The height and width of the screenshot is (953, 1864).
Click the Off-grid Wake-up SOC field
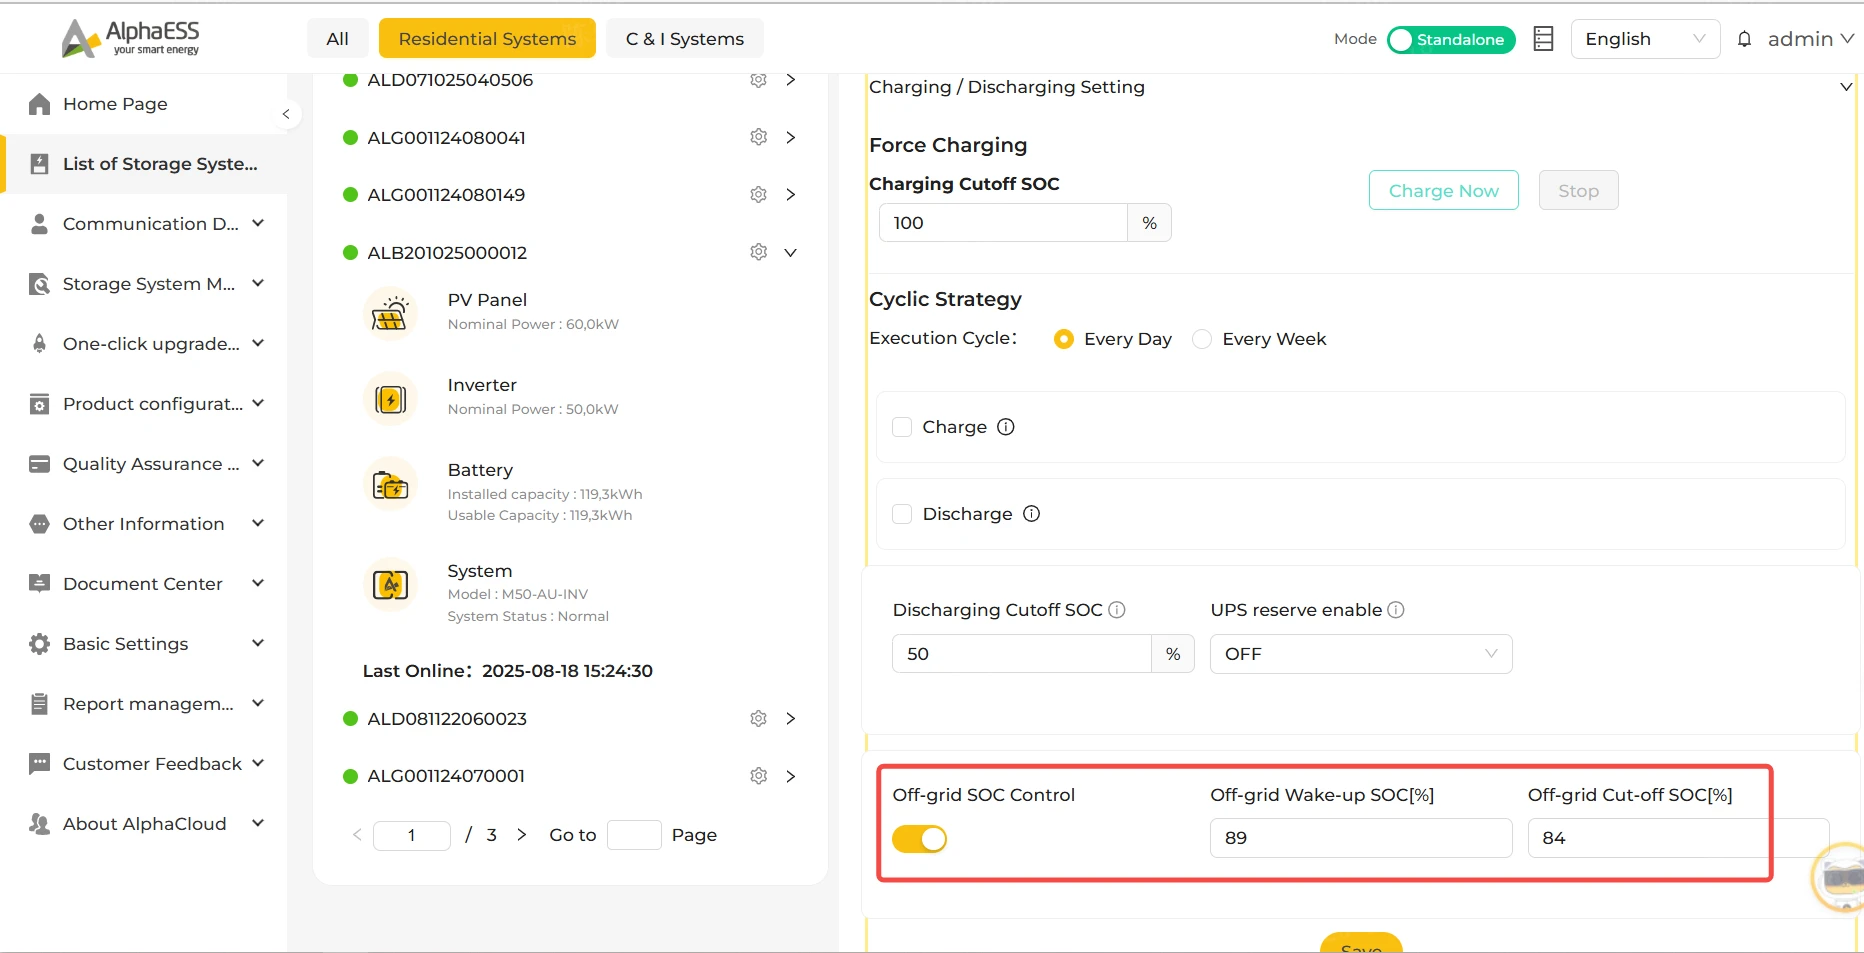pyautogui.click(x=1361, y=838)
